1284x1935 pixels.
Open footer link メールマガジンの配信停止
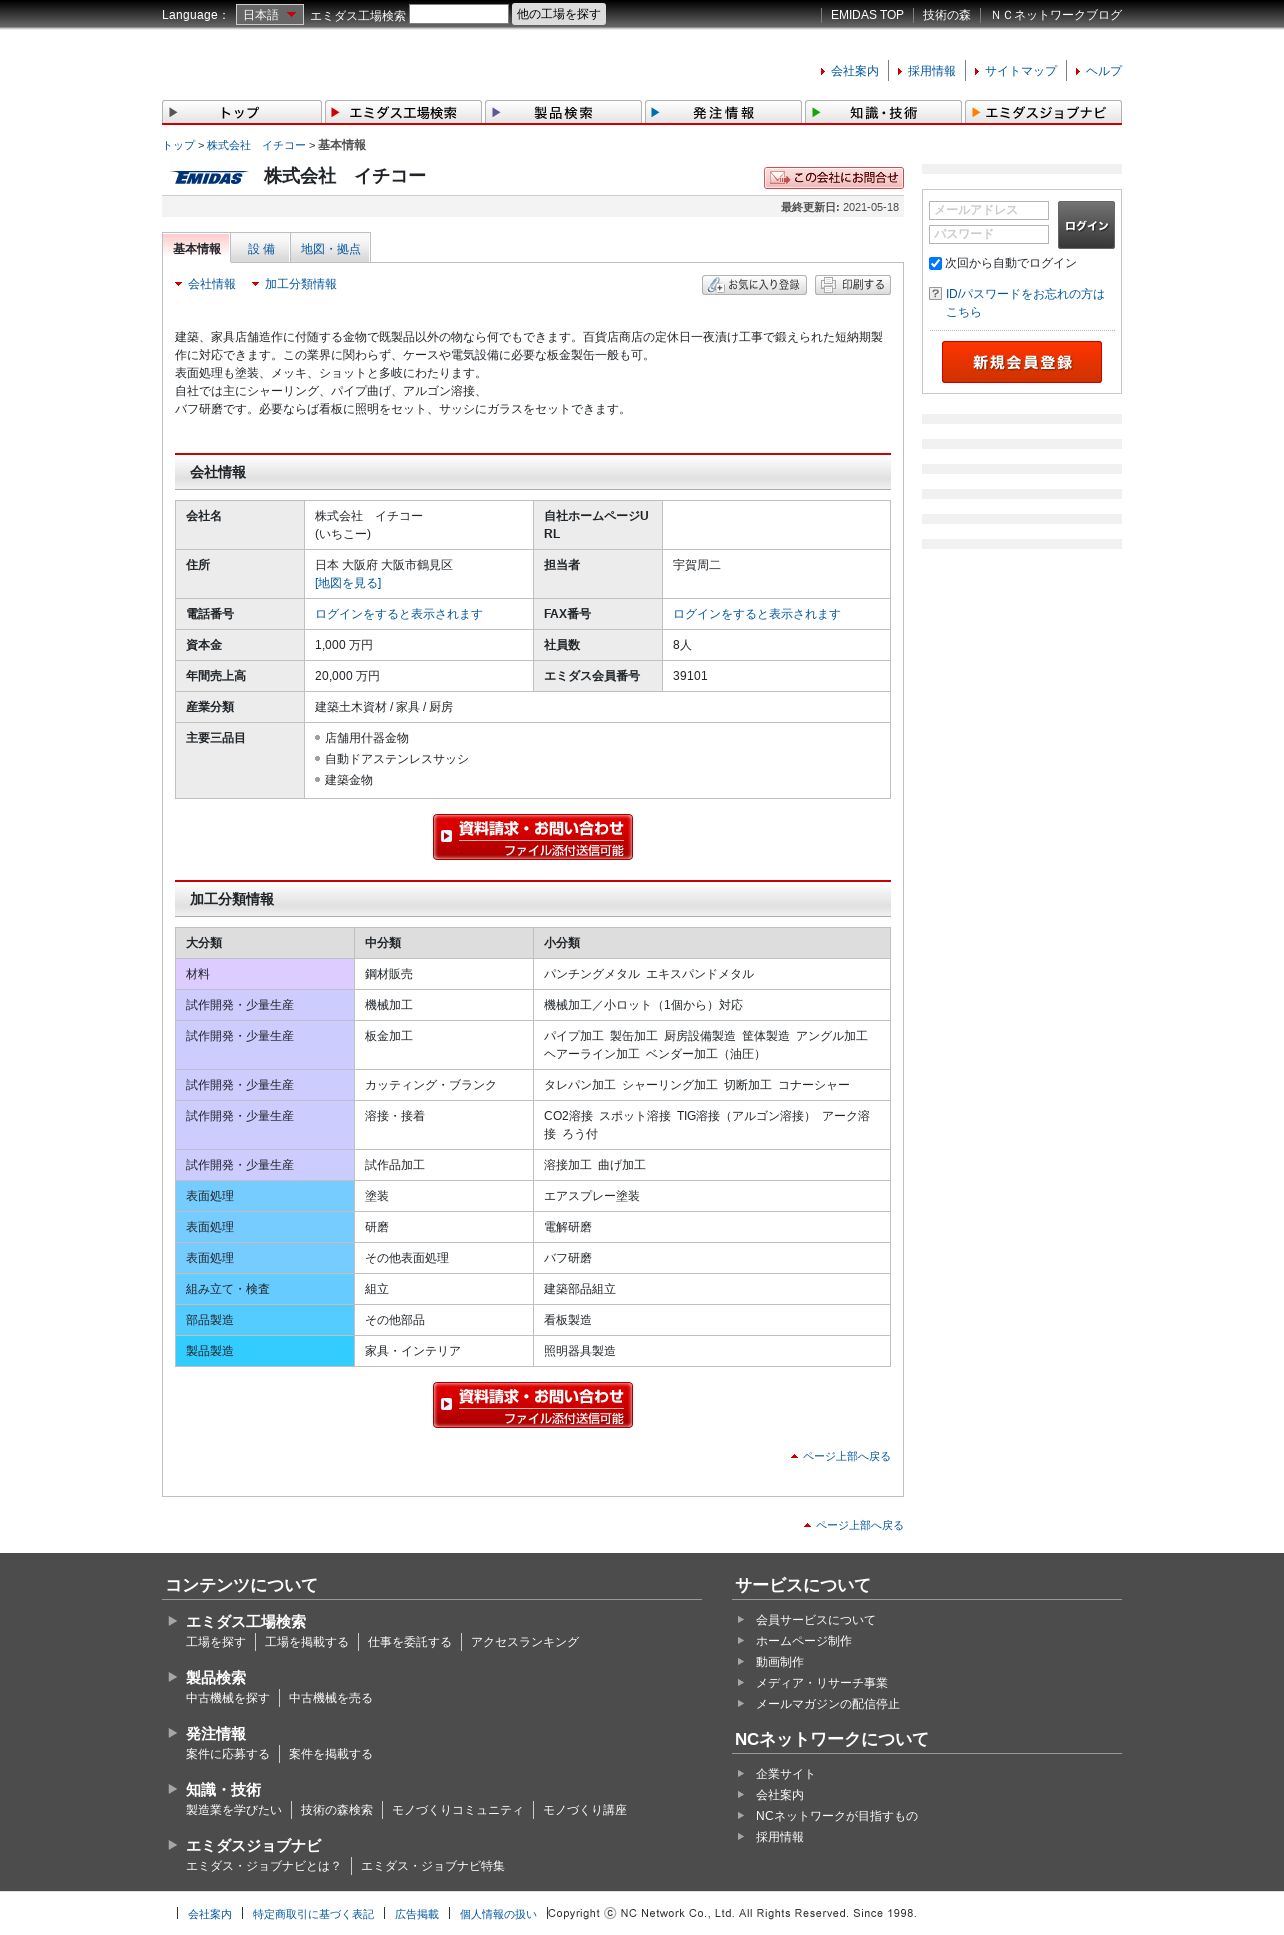pos(828,1704)
